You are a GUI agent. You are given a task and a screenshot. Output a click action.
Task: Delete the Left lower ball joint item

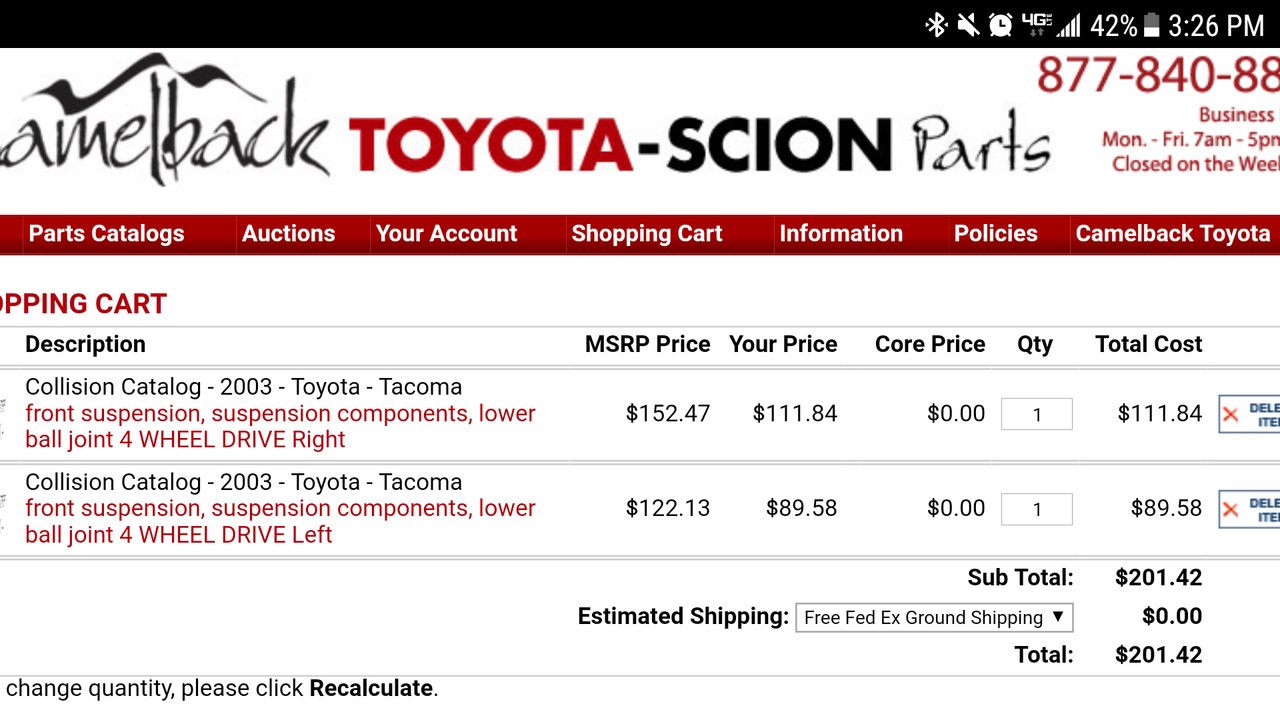click(1249, 509)
